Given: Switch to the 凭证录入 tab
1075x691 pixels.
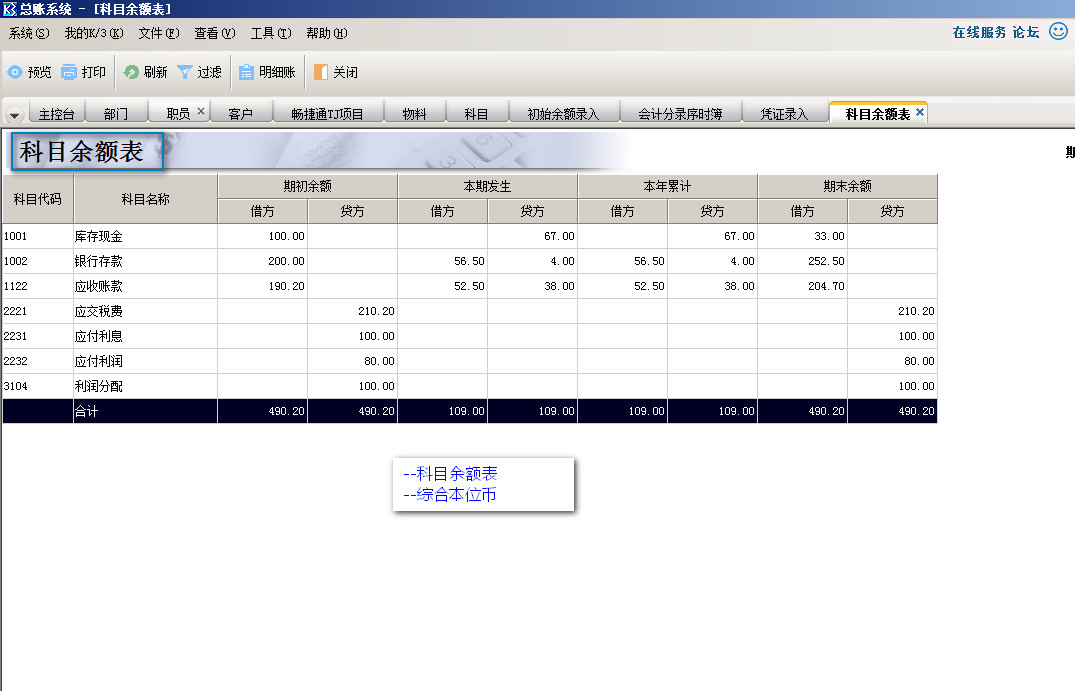Looking at the screenshot, I should pos(784,114).
